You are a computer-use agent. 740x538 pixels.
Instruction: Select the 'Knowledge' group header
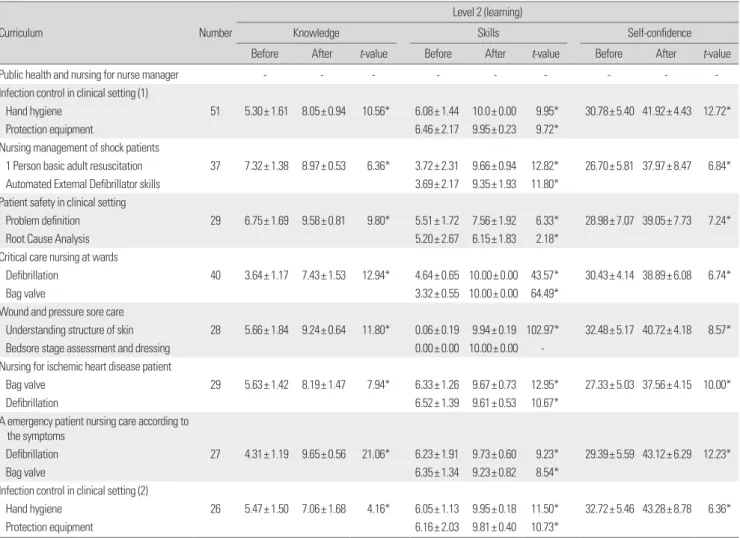(316, 33)
